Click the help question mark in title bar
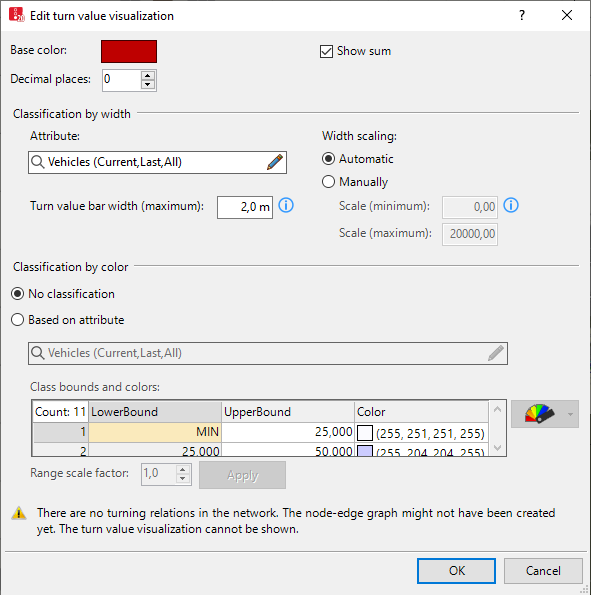This screenshot has width=591, height=595. click(522, 15)
